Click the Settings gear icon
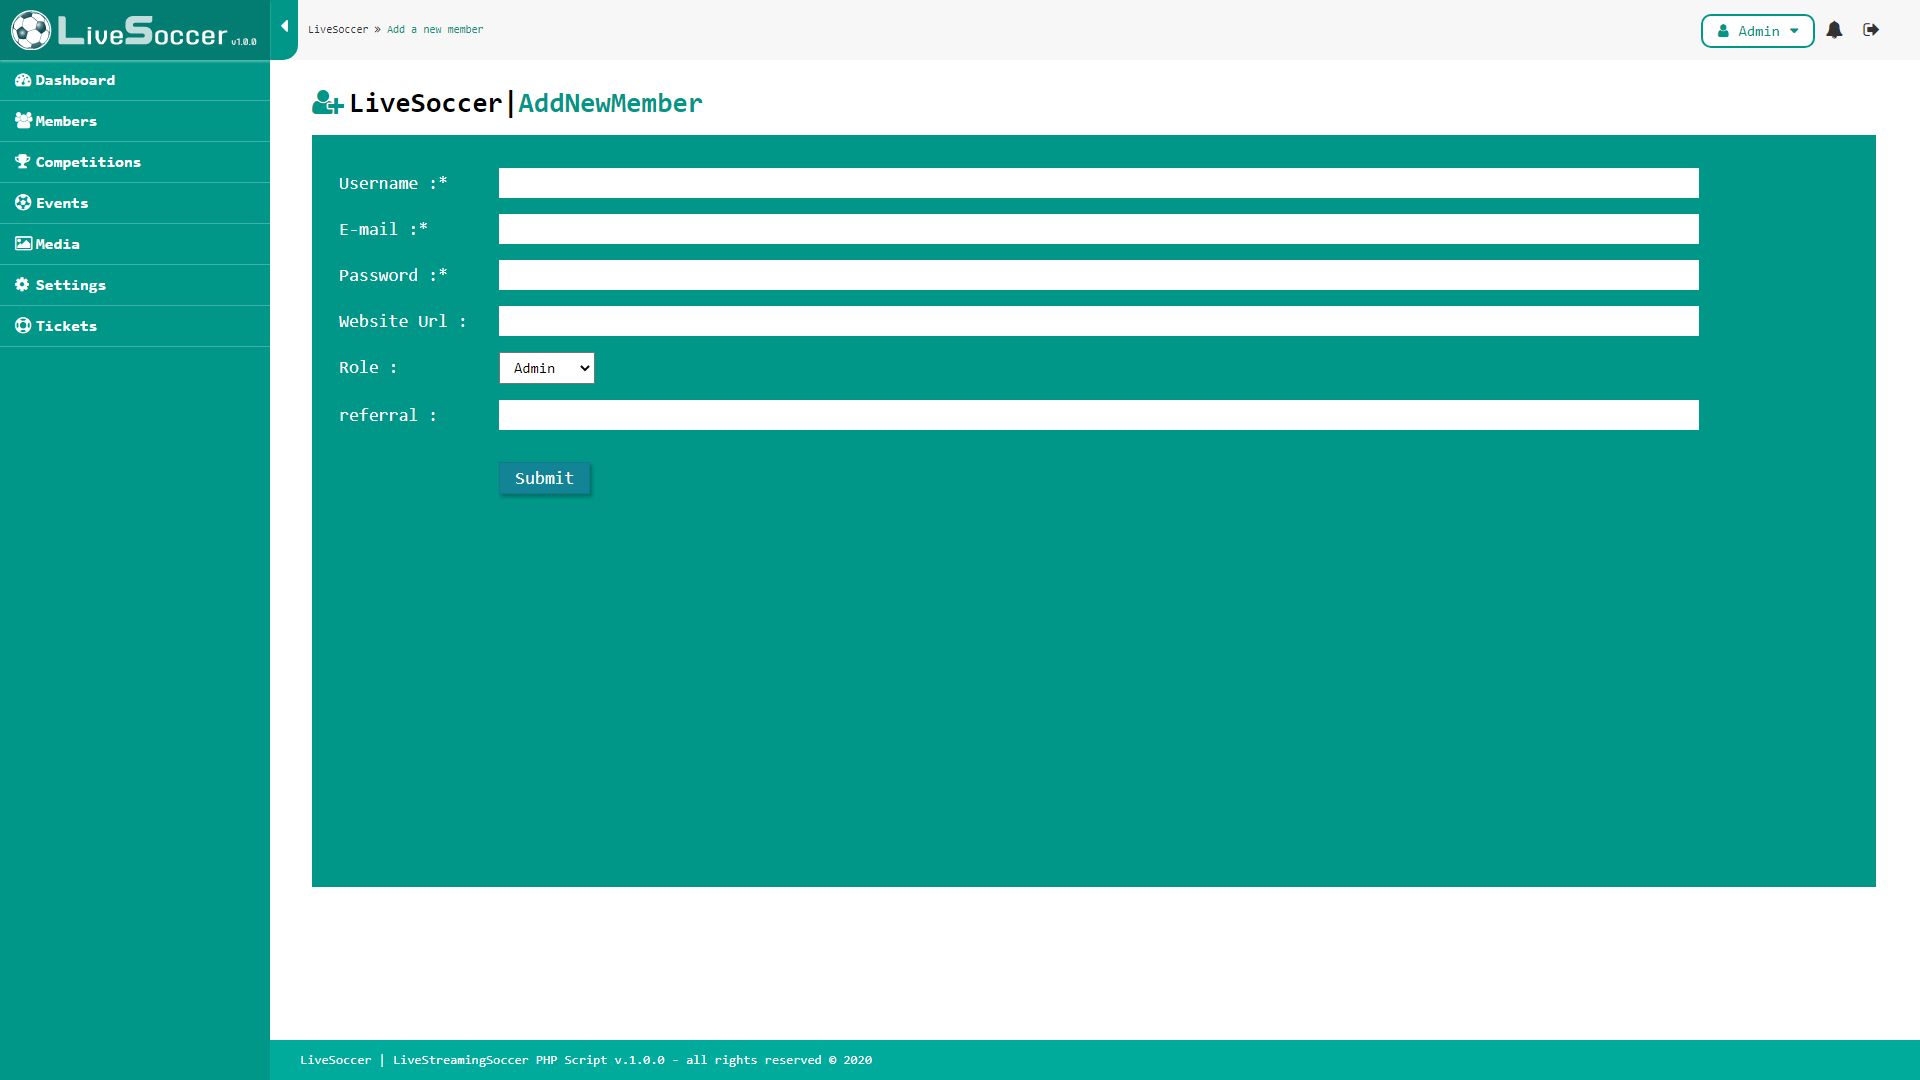Viewport: 1920px width, 1080px height. (22, 285)
